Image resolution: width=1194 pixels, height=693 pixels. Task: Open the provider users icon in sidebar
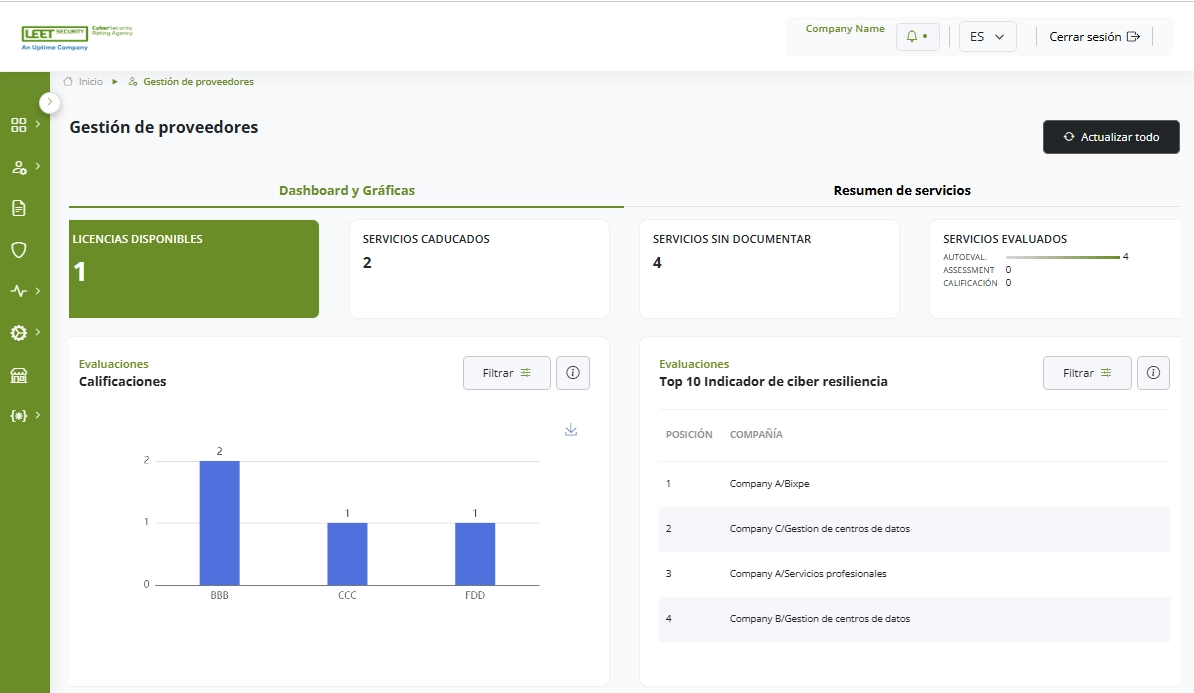pyautogui.click(x=19, y=168)
